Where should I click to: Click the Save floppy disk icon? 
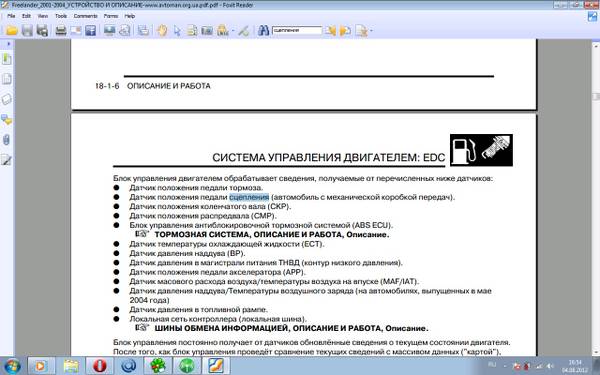pyautogui.click(x=27, y=31)
